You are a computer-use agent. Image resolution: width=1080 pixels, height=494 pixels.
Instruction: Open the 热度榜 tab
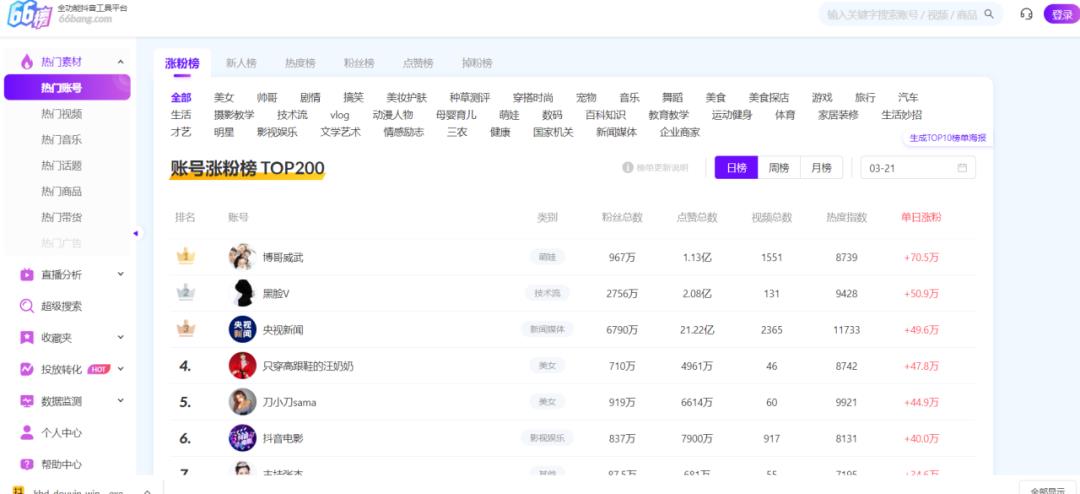300,63
